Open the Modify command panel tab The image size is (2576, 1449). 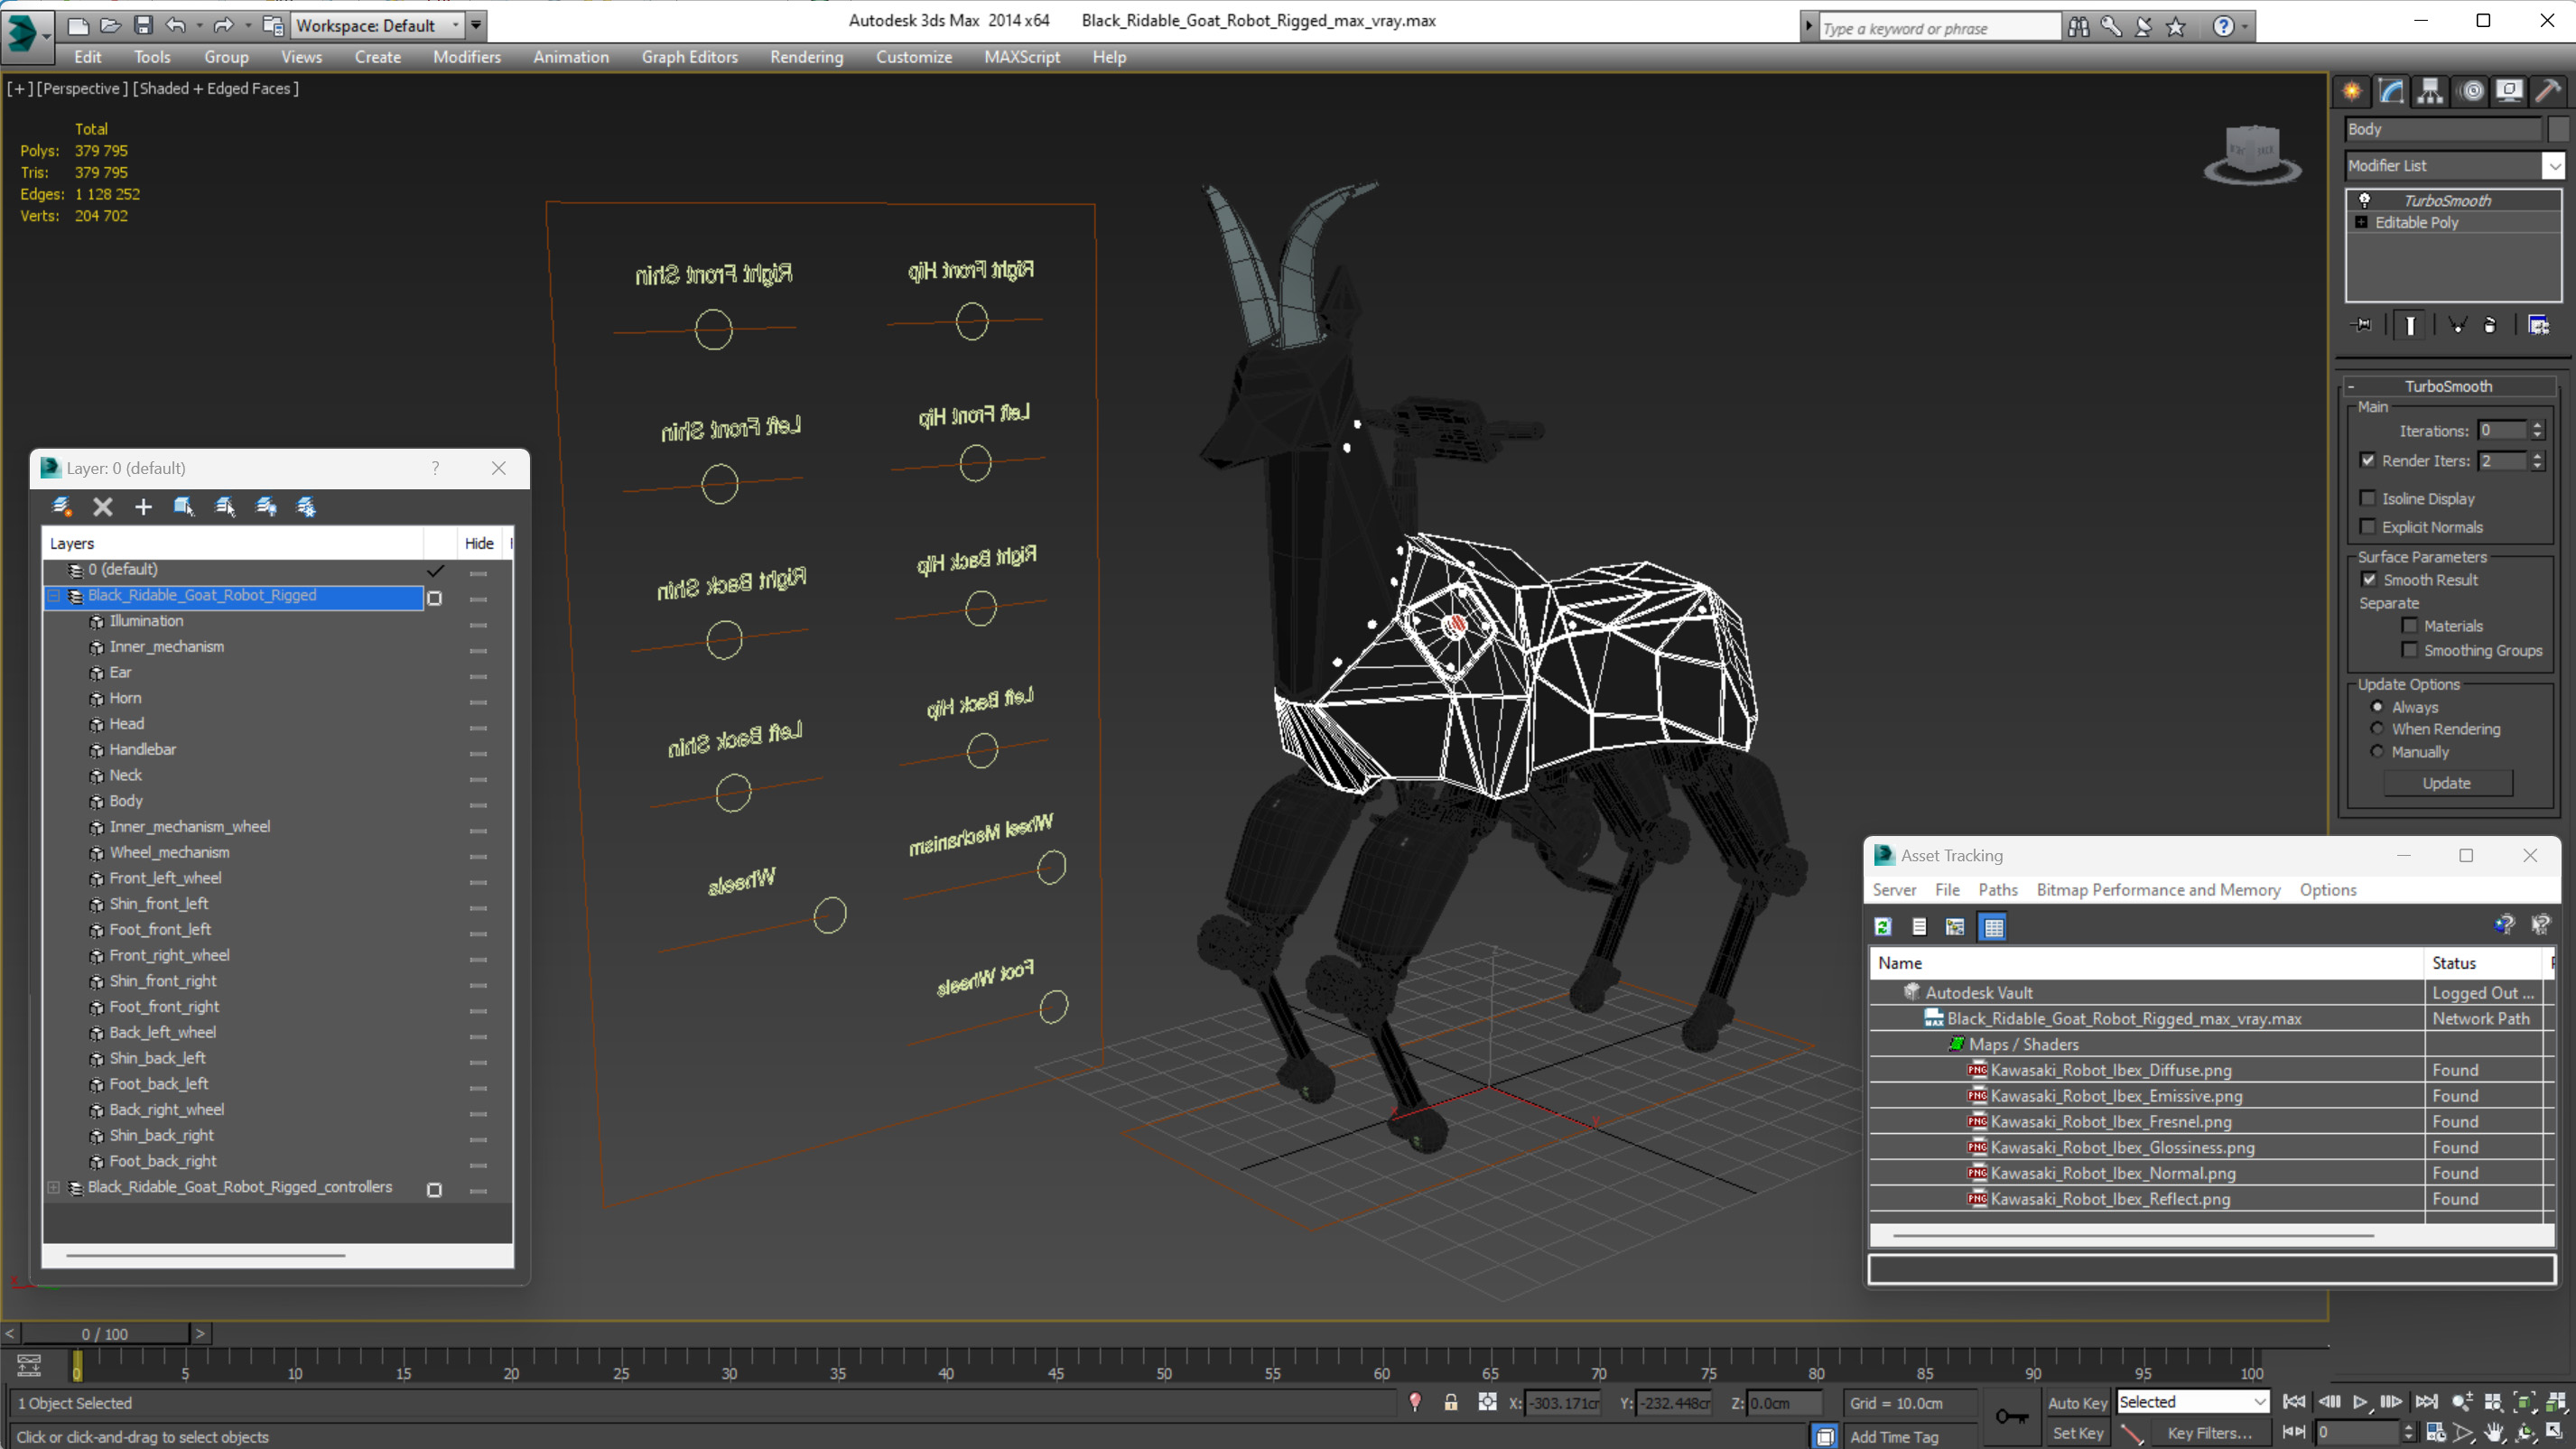pos(2391,91)
